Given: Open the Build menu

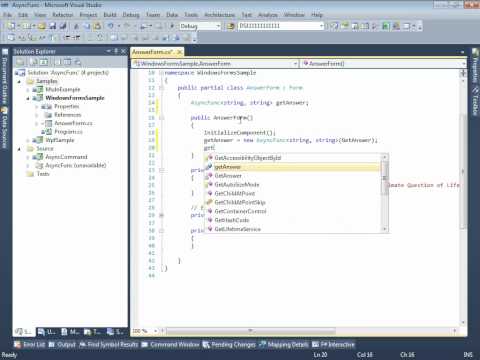Looking at the screenshot, I should (110, 15).
